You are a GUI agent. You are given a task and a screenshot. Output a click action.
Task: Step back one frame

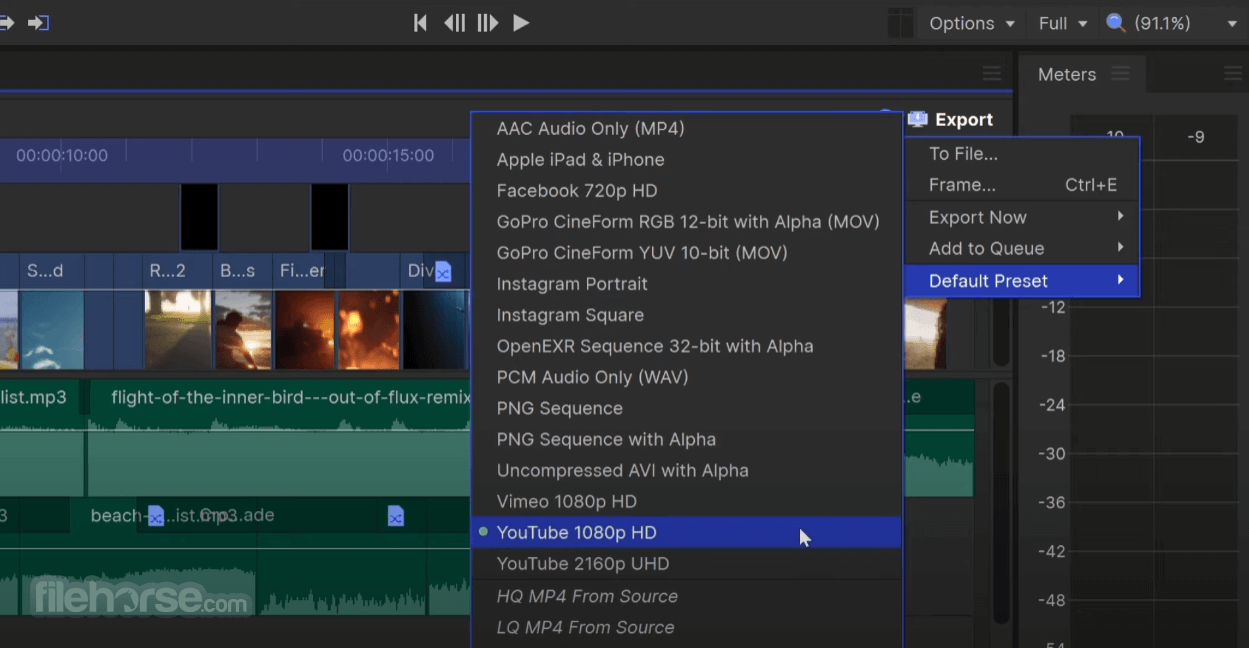[454, 22]
